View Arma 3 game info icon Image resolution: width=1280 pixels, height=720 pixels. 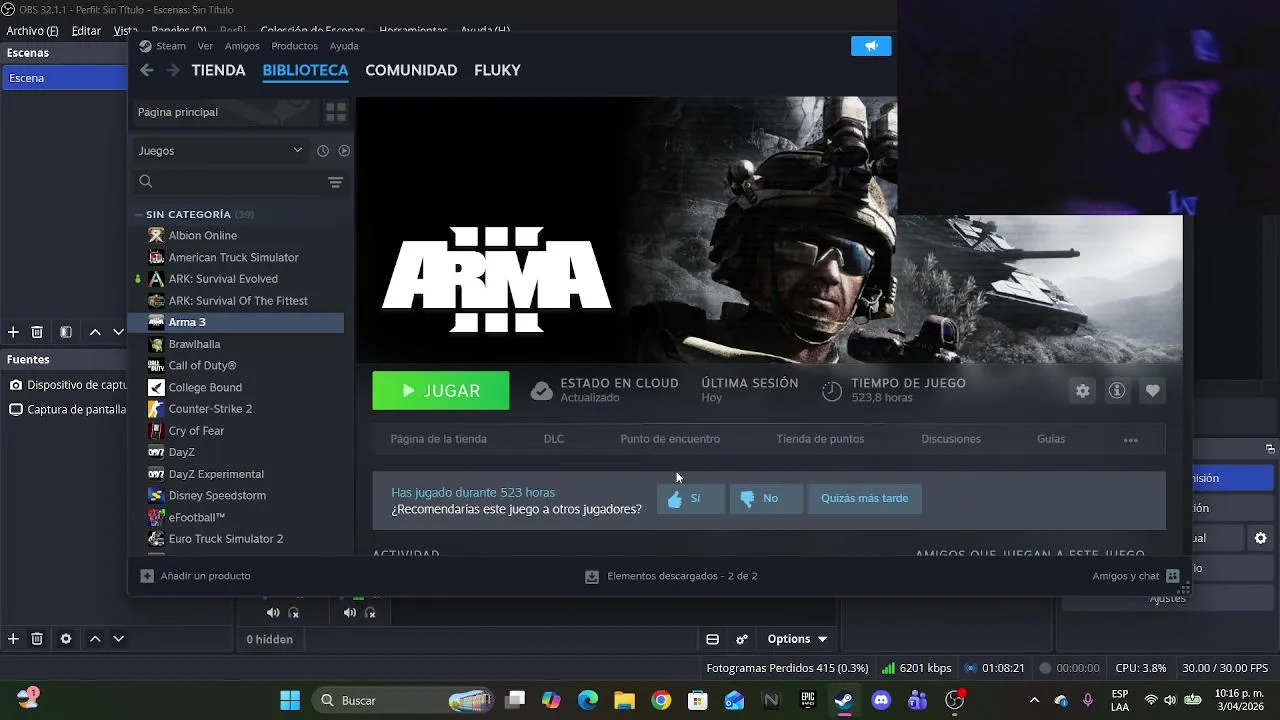click(x=1117, y=391)
